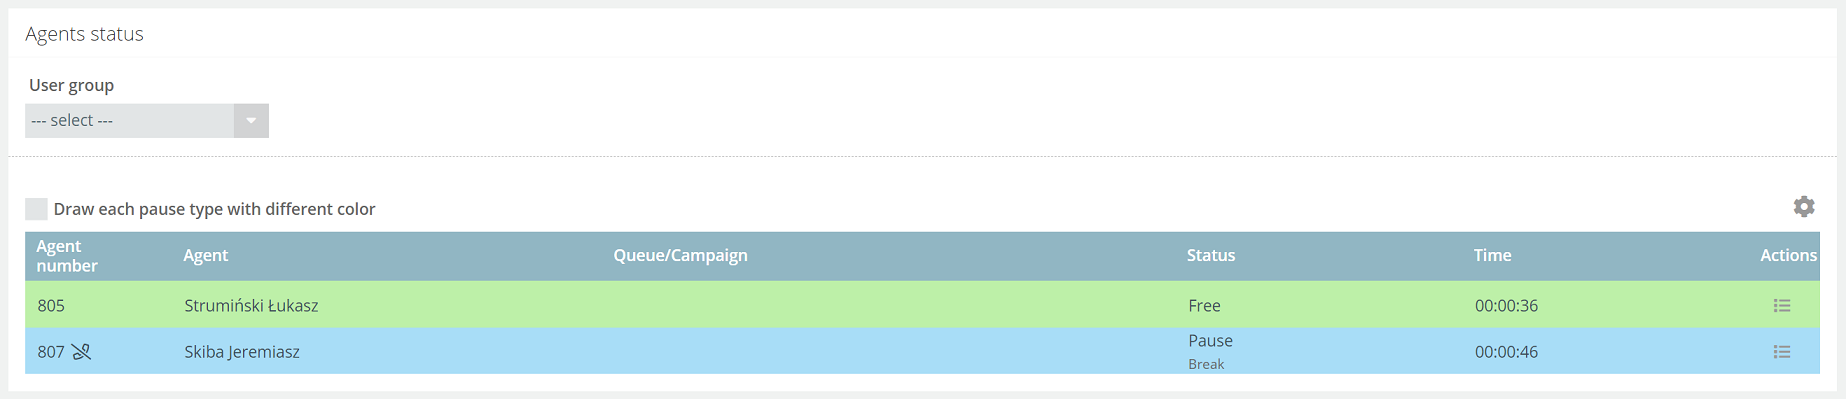The height and width of the screenshot is (399, 1846).
Task: Sort by Agent number column header
Action: coord(67,256)
